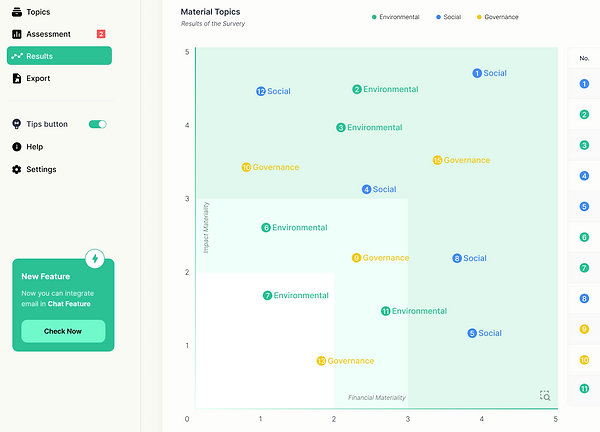Click the Help info icon
The image size is (600, 432).
pyautogui.click(x=17, y=147)
